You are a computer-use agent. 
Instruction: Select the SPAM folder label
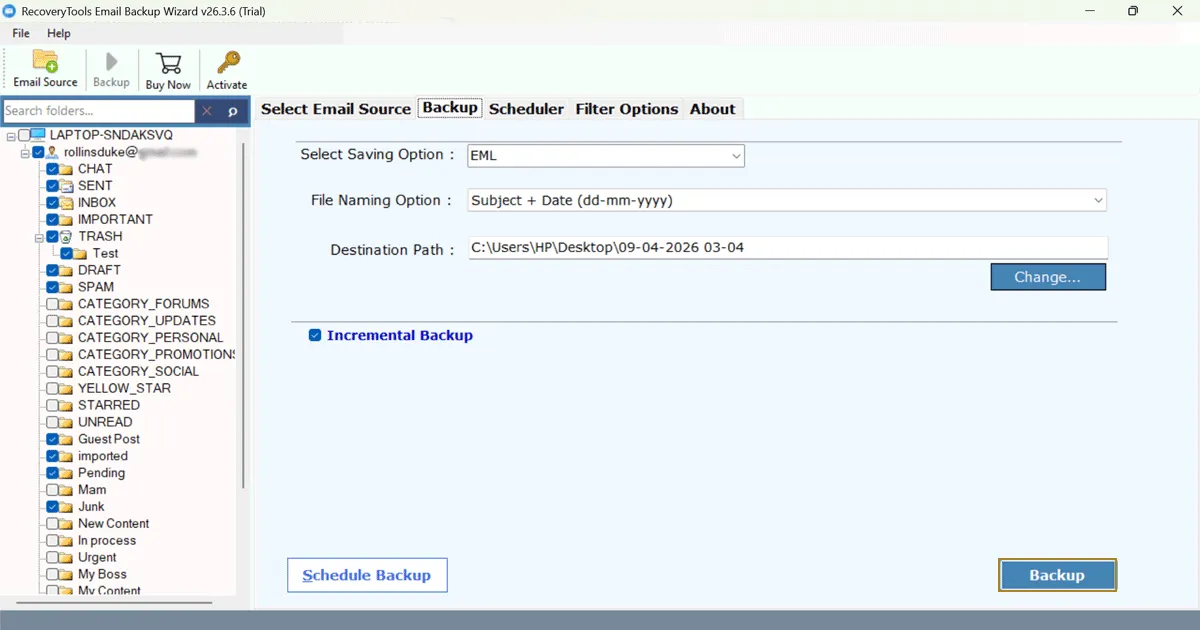pyautogui.click(x=96, y=287)
